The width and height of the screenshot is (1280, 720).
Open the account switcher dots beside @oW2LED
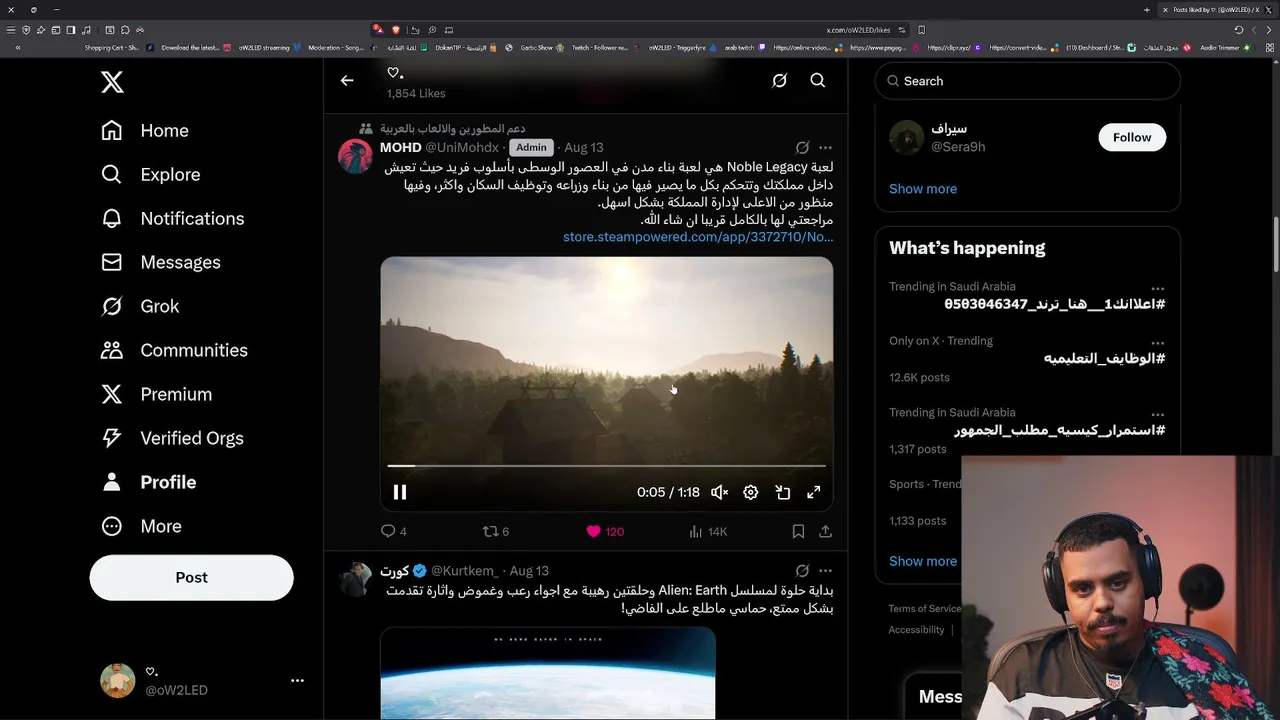pos(297,680)
